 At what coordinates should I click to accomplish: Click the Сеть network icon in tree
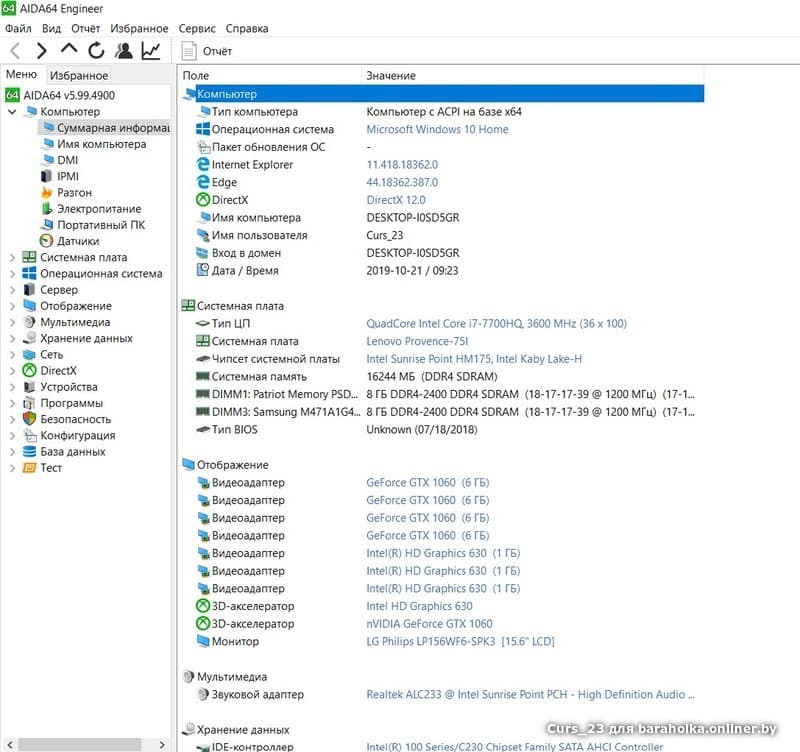[x=30, y=355]
